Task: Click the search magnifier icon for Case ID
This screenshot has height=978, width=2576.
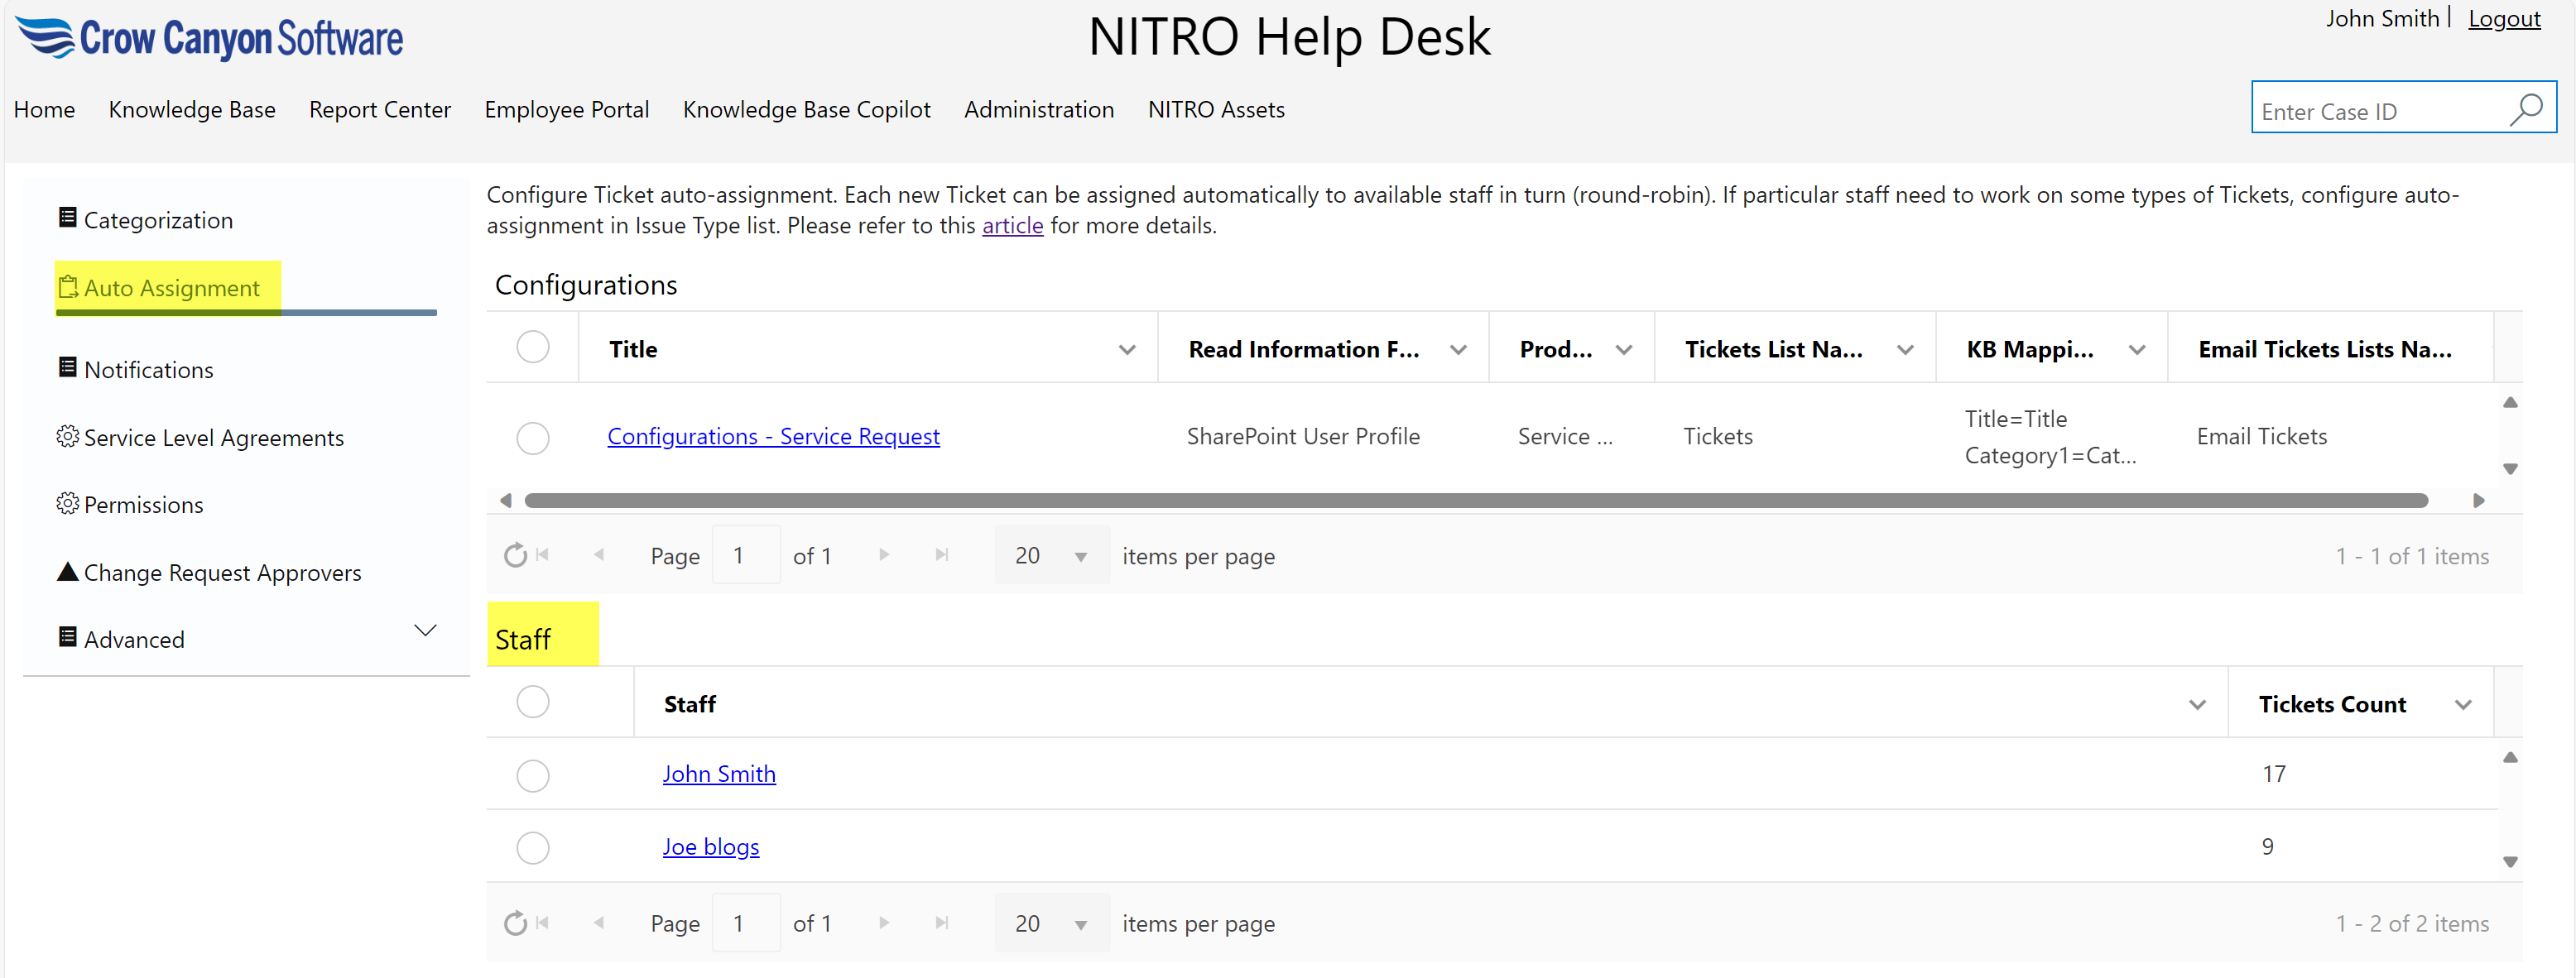Action: point(2526,109)
